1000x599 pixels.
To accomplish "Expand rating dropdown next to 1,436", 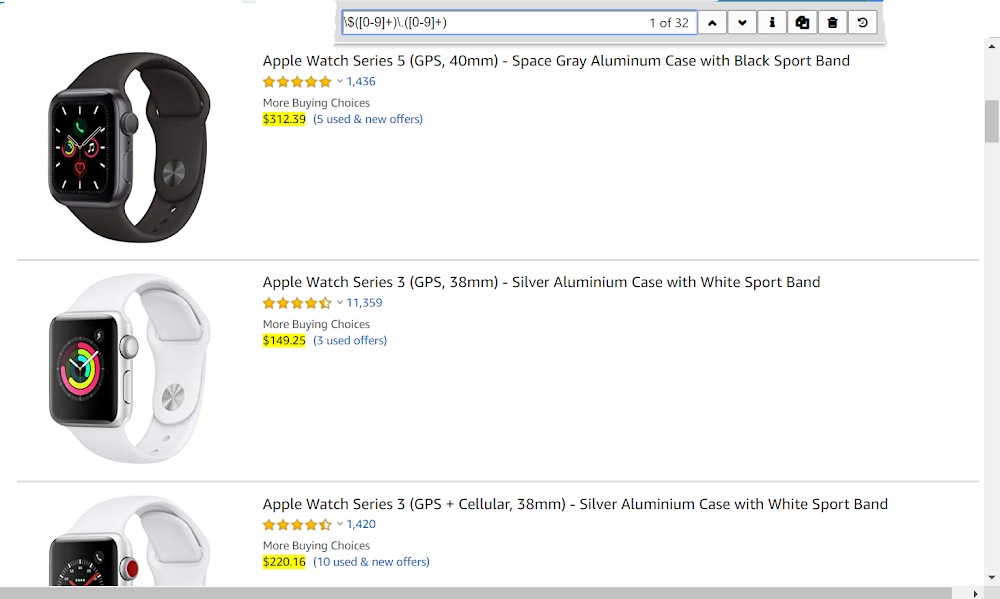I will pos(340,81).
